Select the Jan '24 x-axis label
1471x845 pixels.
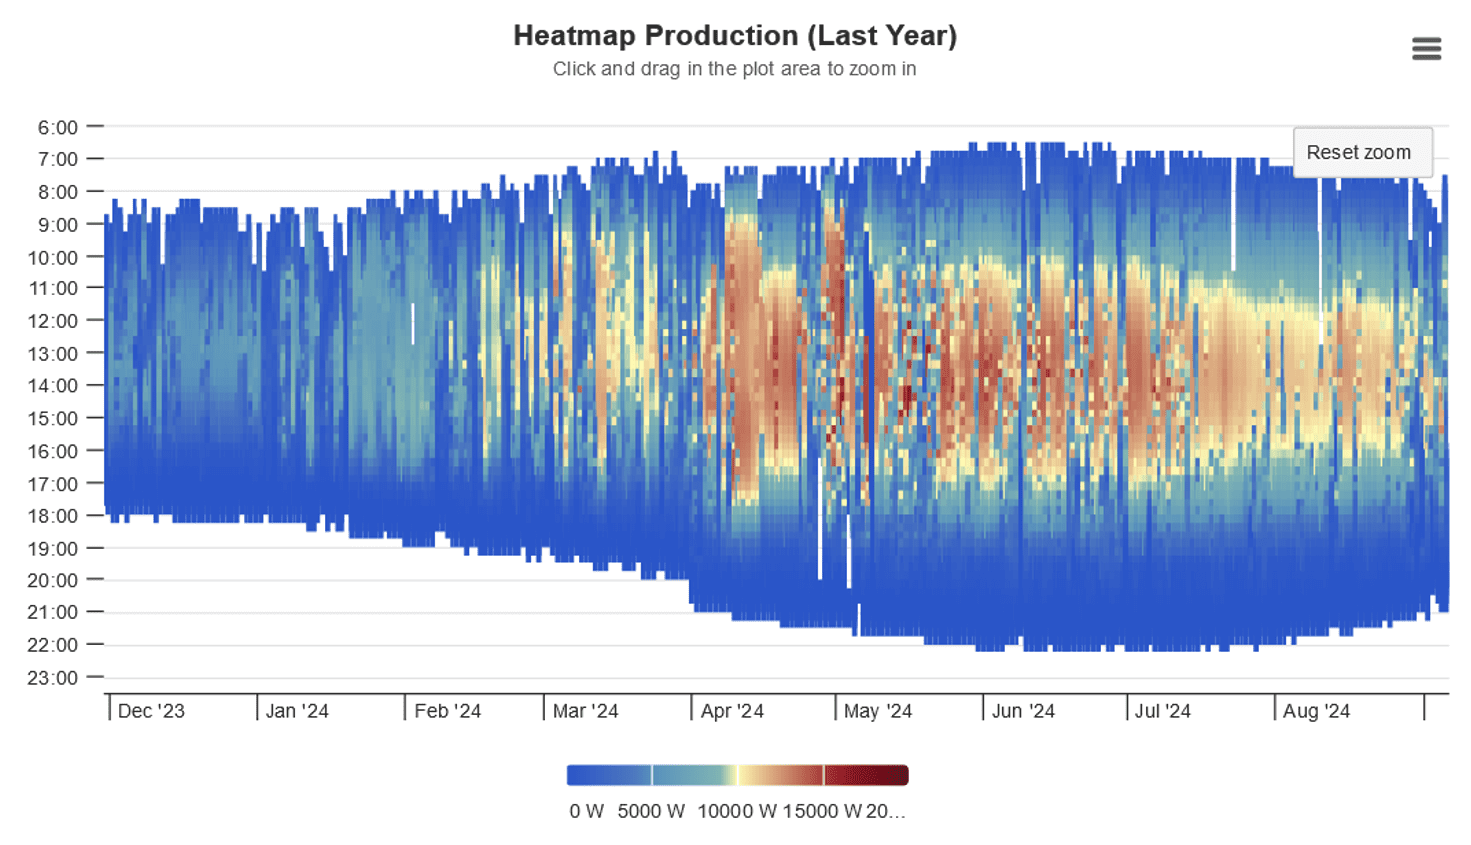point(297,711)
